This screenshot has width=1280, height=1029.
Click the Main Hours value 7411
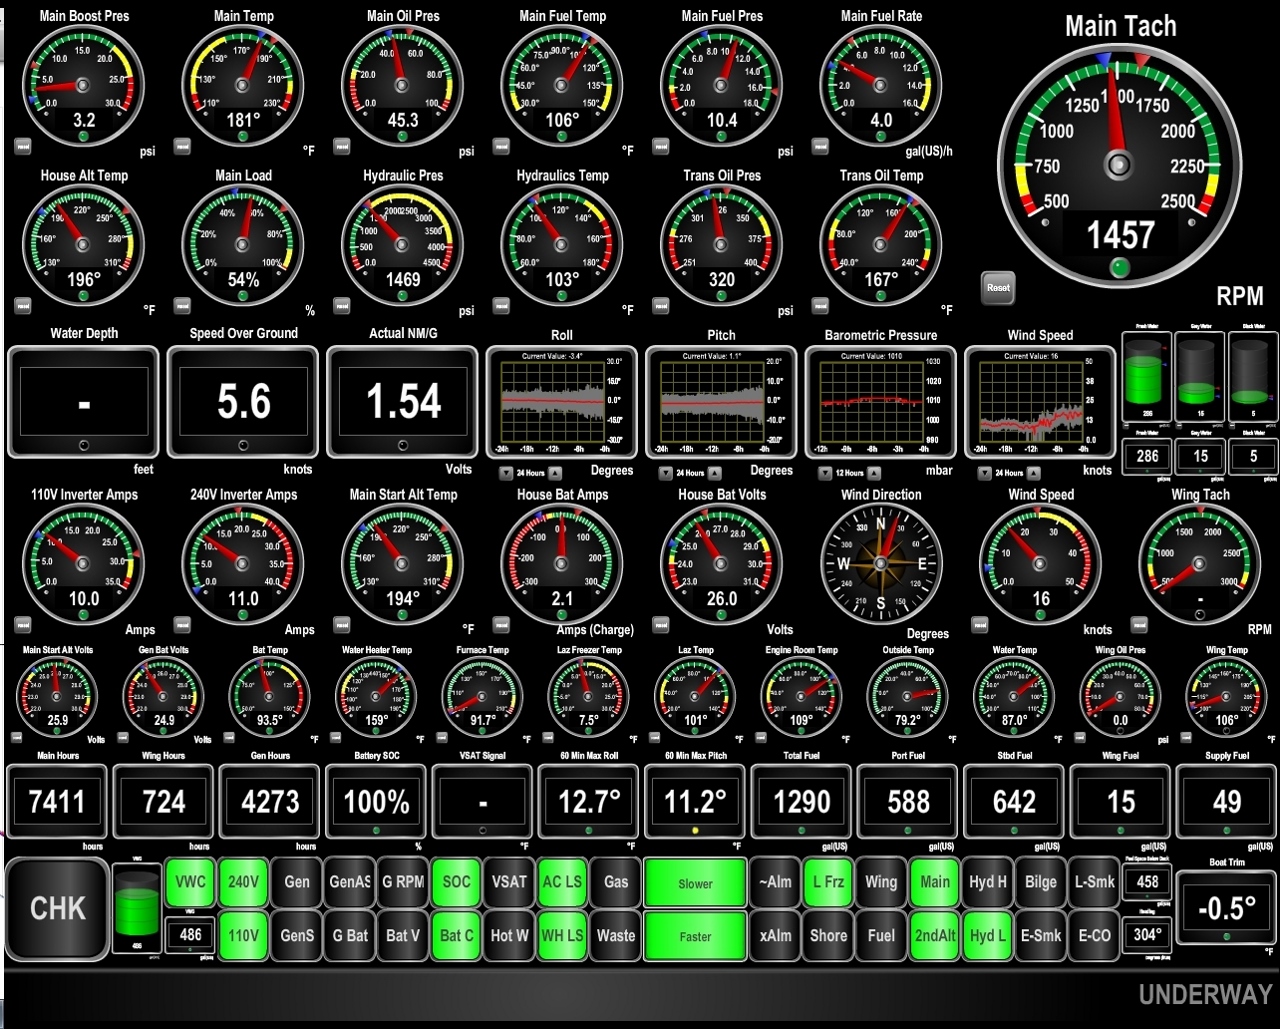coord(57,802)
